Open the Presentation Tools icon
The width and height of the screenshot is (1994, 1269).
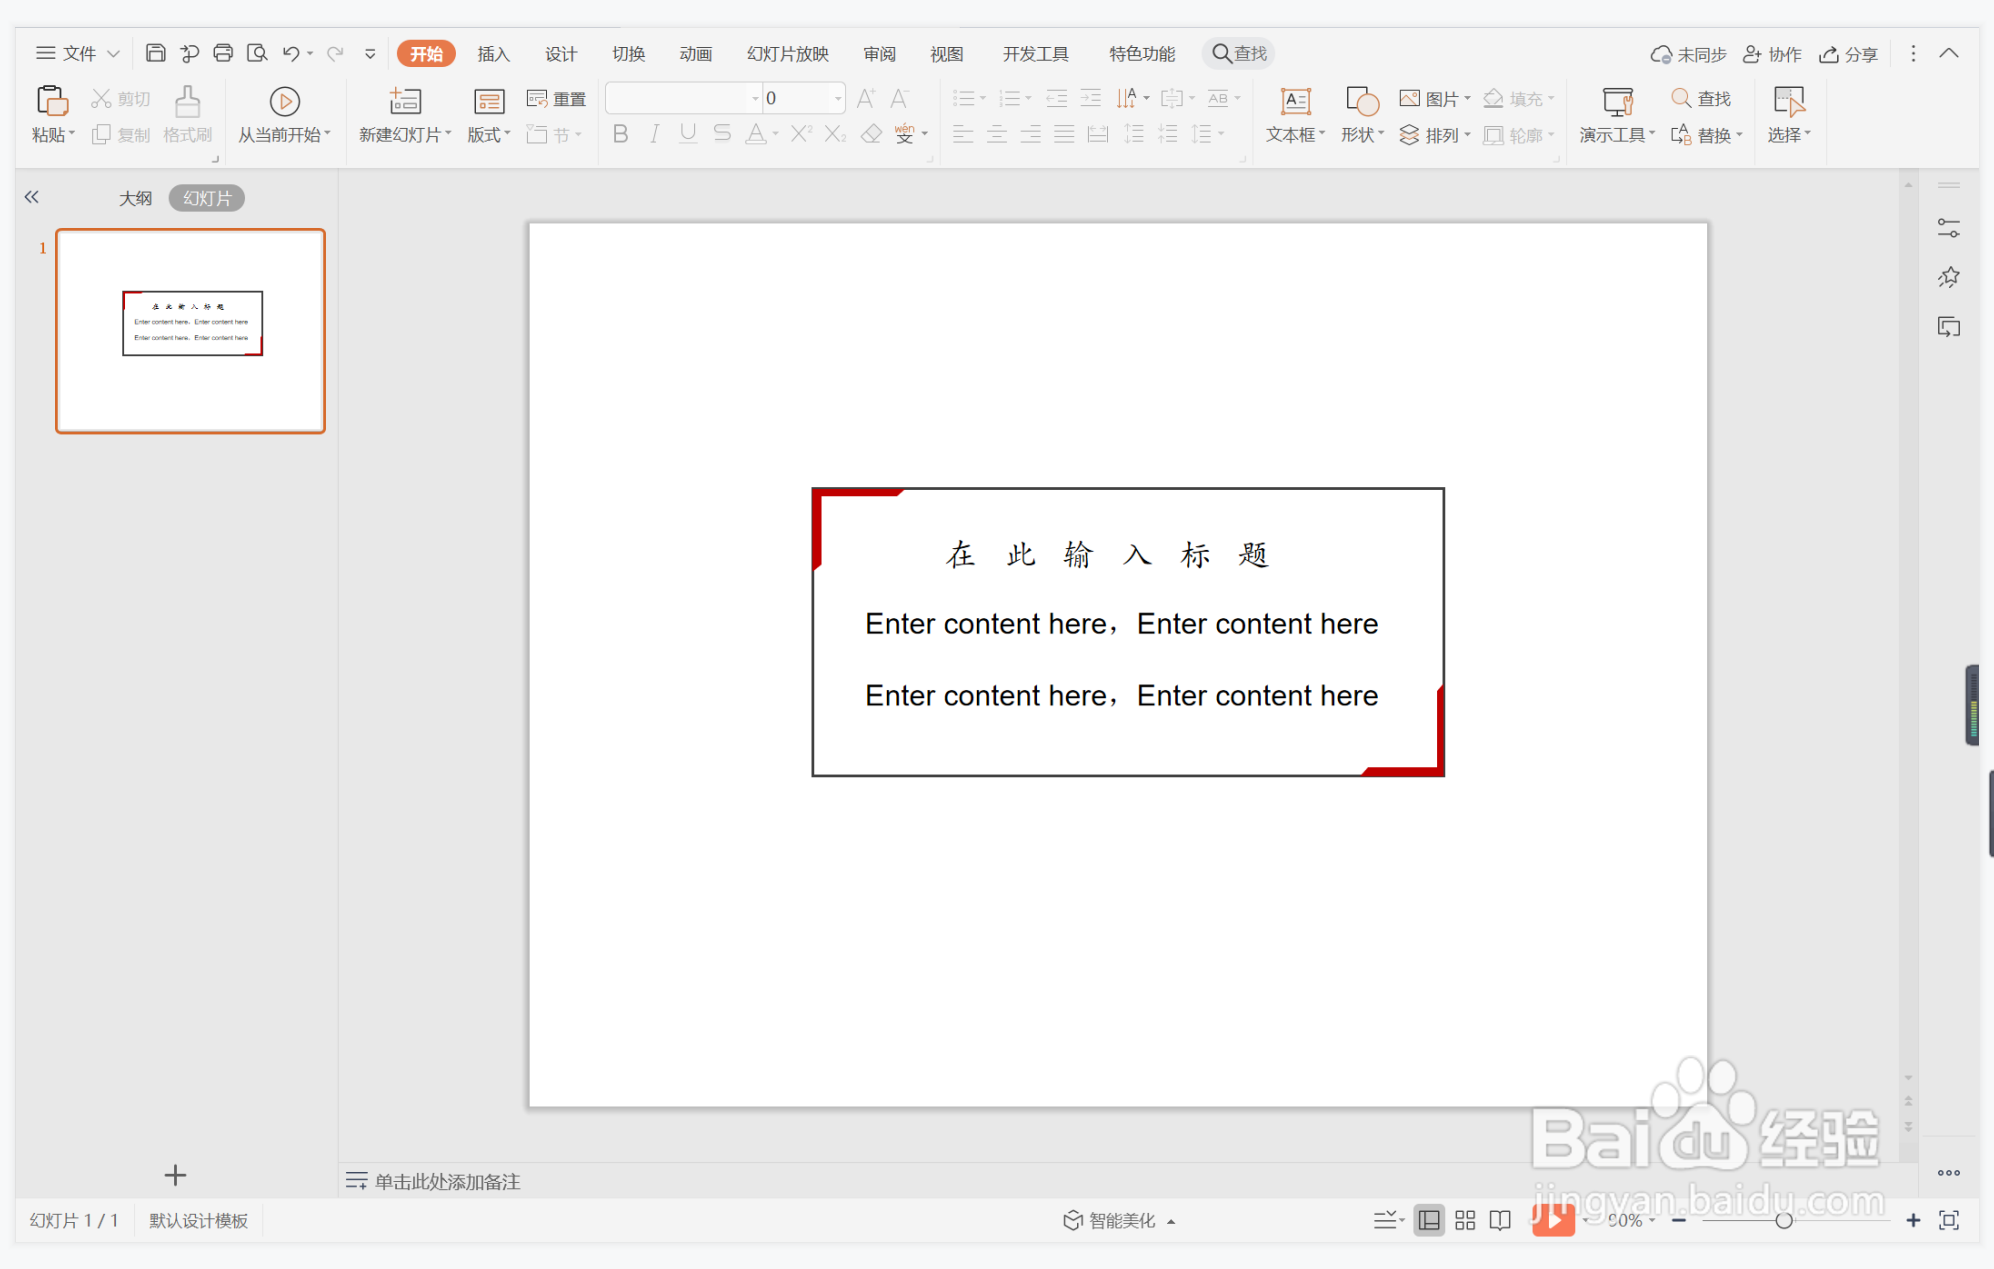pos(1616,101)
